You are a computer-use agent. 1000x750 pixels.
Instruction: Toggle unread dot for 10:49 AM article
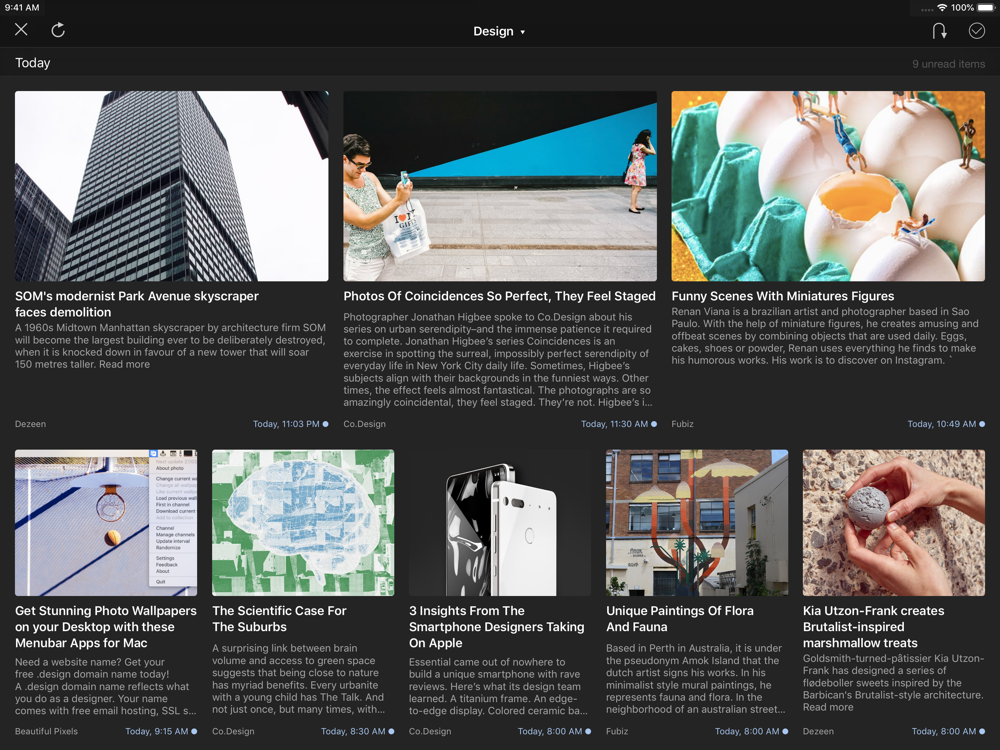(x=982, y=424)
